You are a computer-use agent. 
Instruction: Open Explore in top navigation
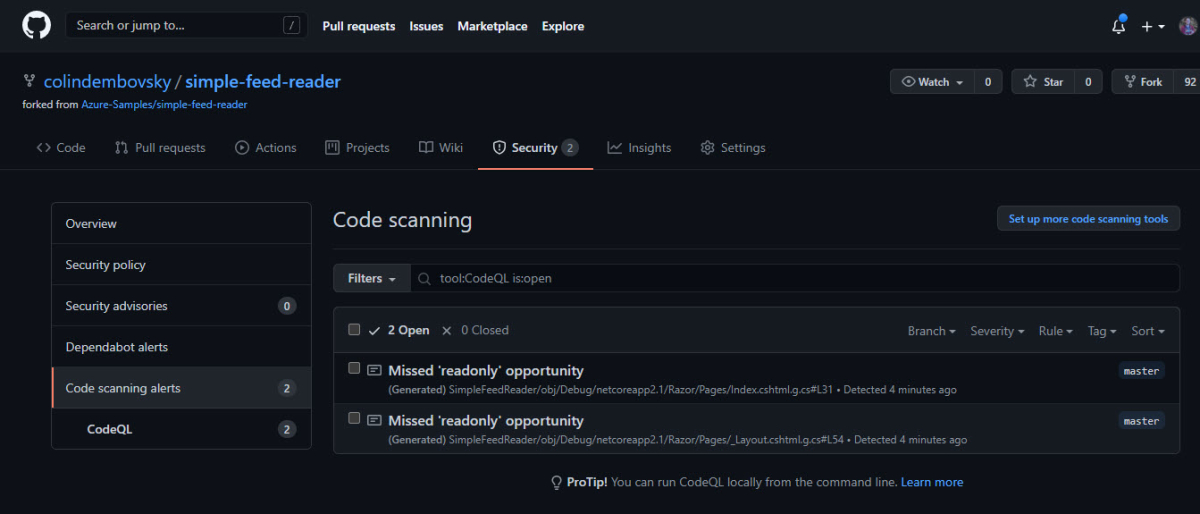click(563, 26)
